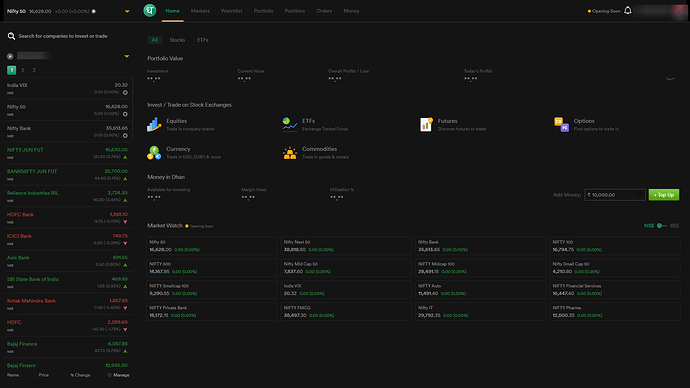Click up arrow on Axis Bank row
The image size is (690, 388).
[125, 265]
